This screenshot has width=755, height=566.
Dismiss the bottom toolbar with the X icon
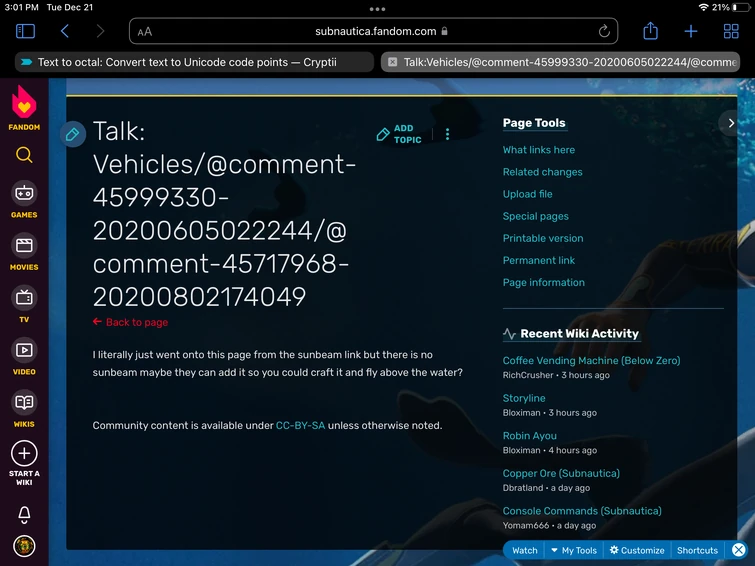738,550
